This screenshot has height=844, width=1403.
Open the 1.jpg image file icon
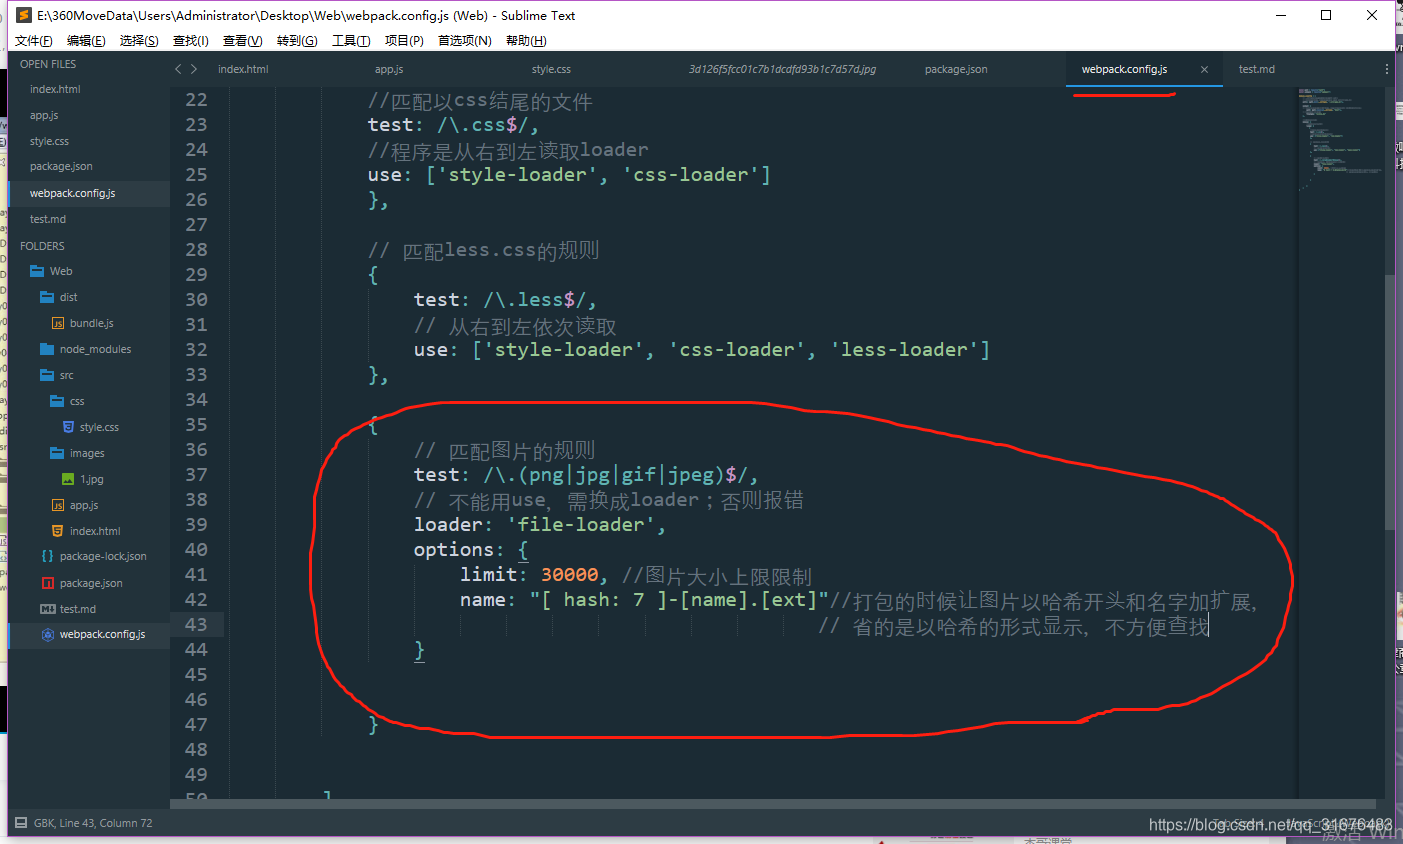click(x=68, y=479)
